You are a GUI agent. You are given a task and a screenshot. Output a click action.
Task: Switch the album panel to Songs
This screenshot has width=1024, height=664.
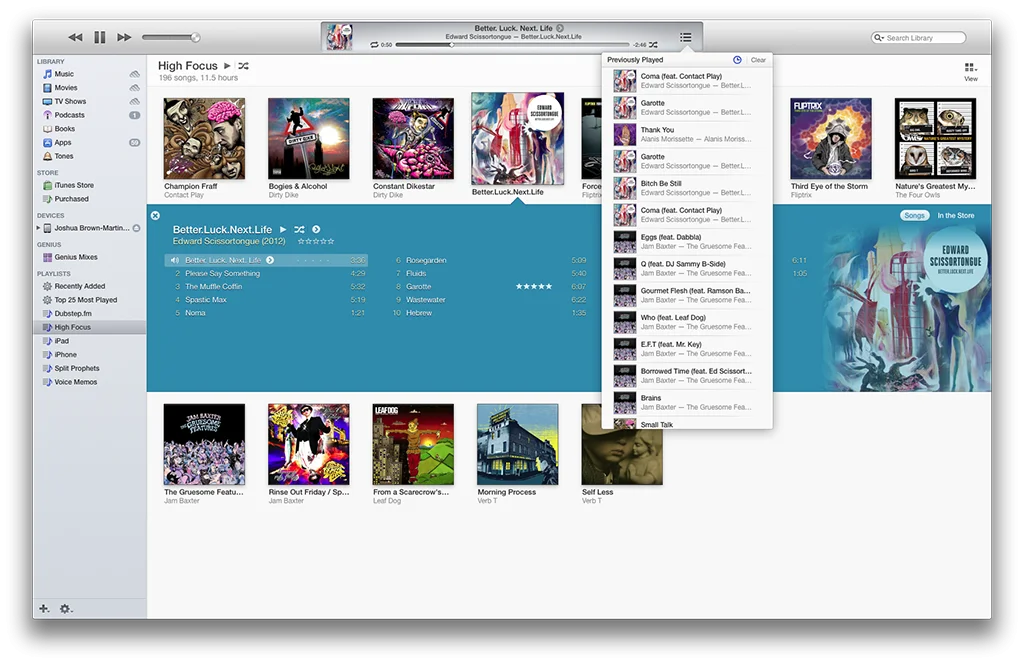914,215
